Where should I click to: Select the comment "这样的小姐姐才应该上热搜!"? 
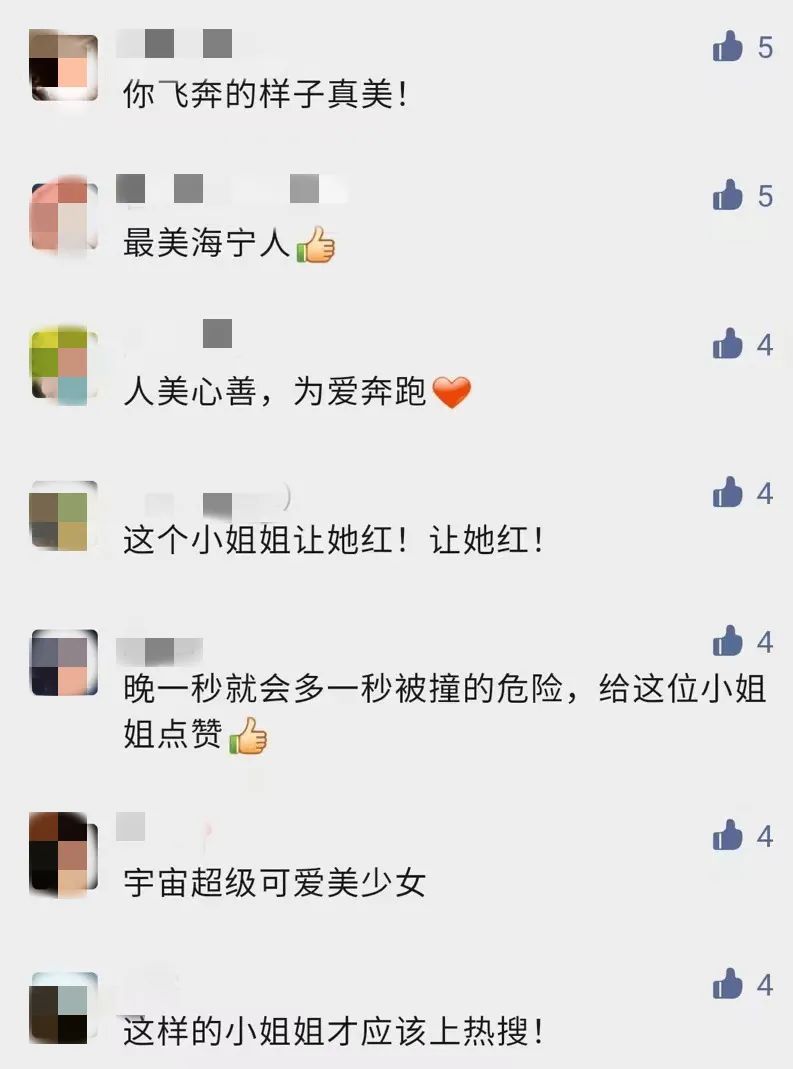[333, 1032]
